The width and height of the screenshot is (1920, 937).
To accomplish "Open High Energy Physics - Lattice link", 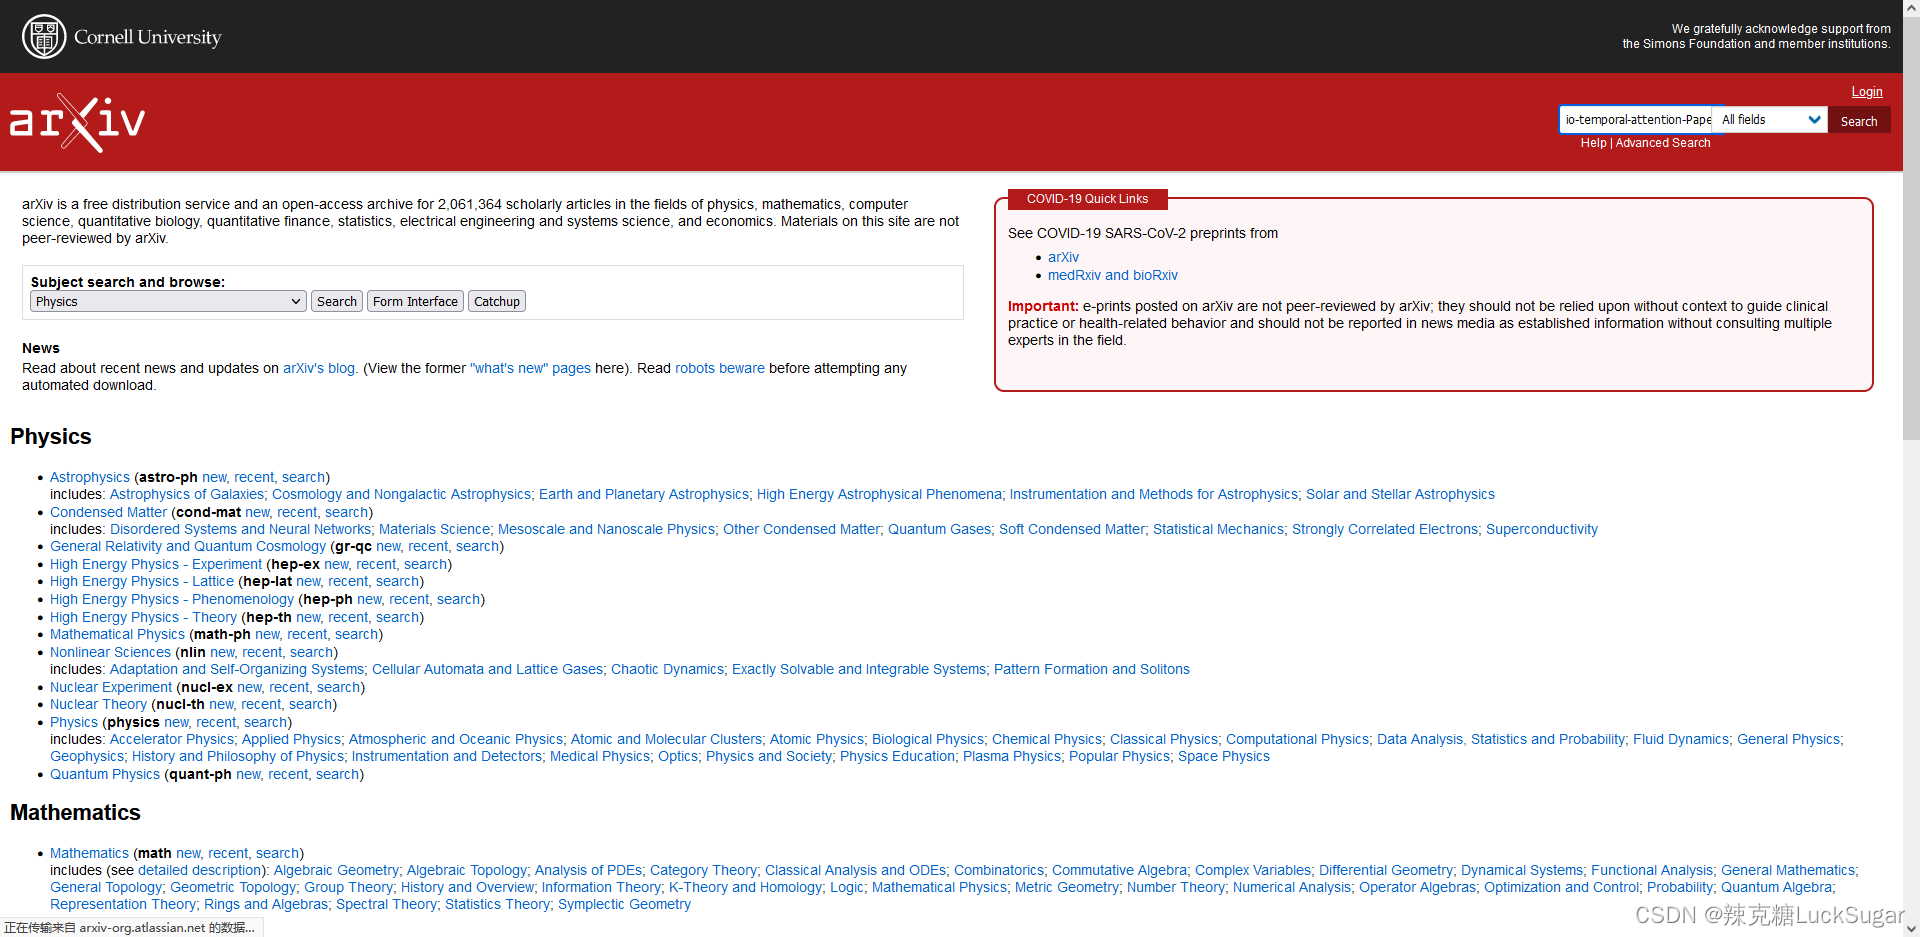I will click(142, 581).
